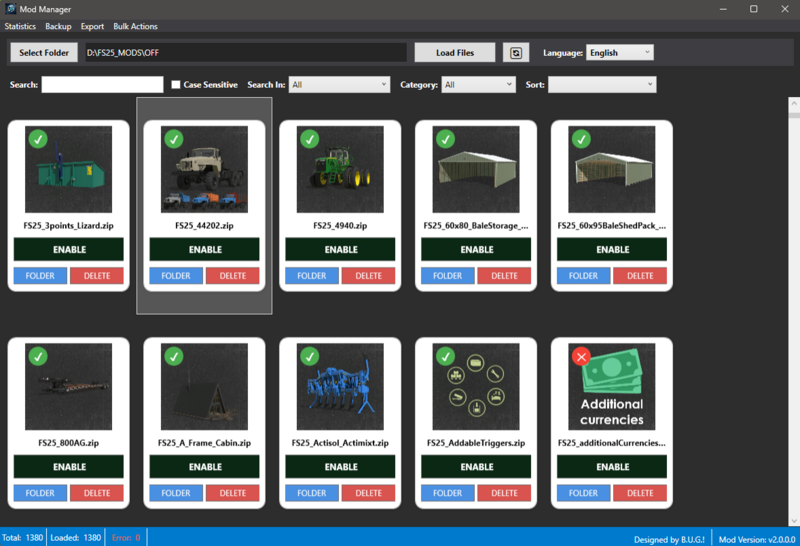Screen dimensions: 800x546
Task: Open the Bulk Actions menu
Action: [x=135, y=26]
